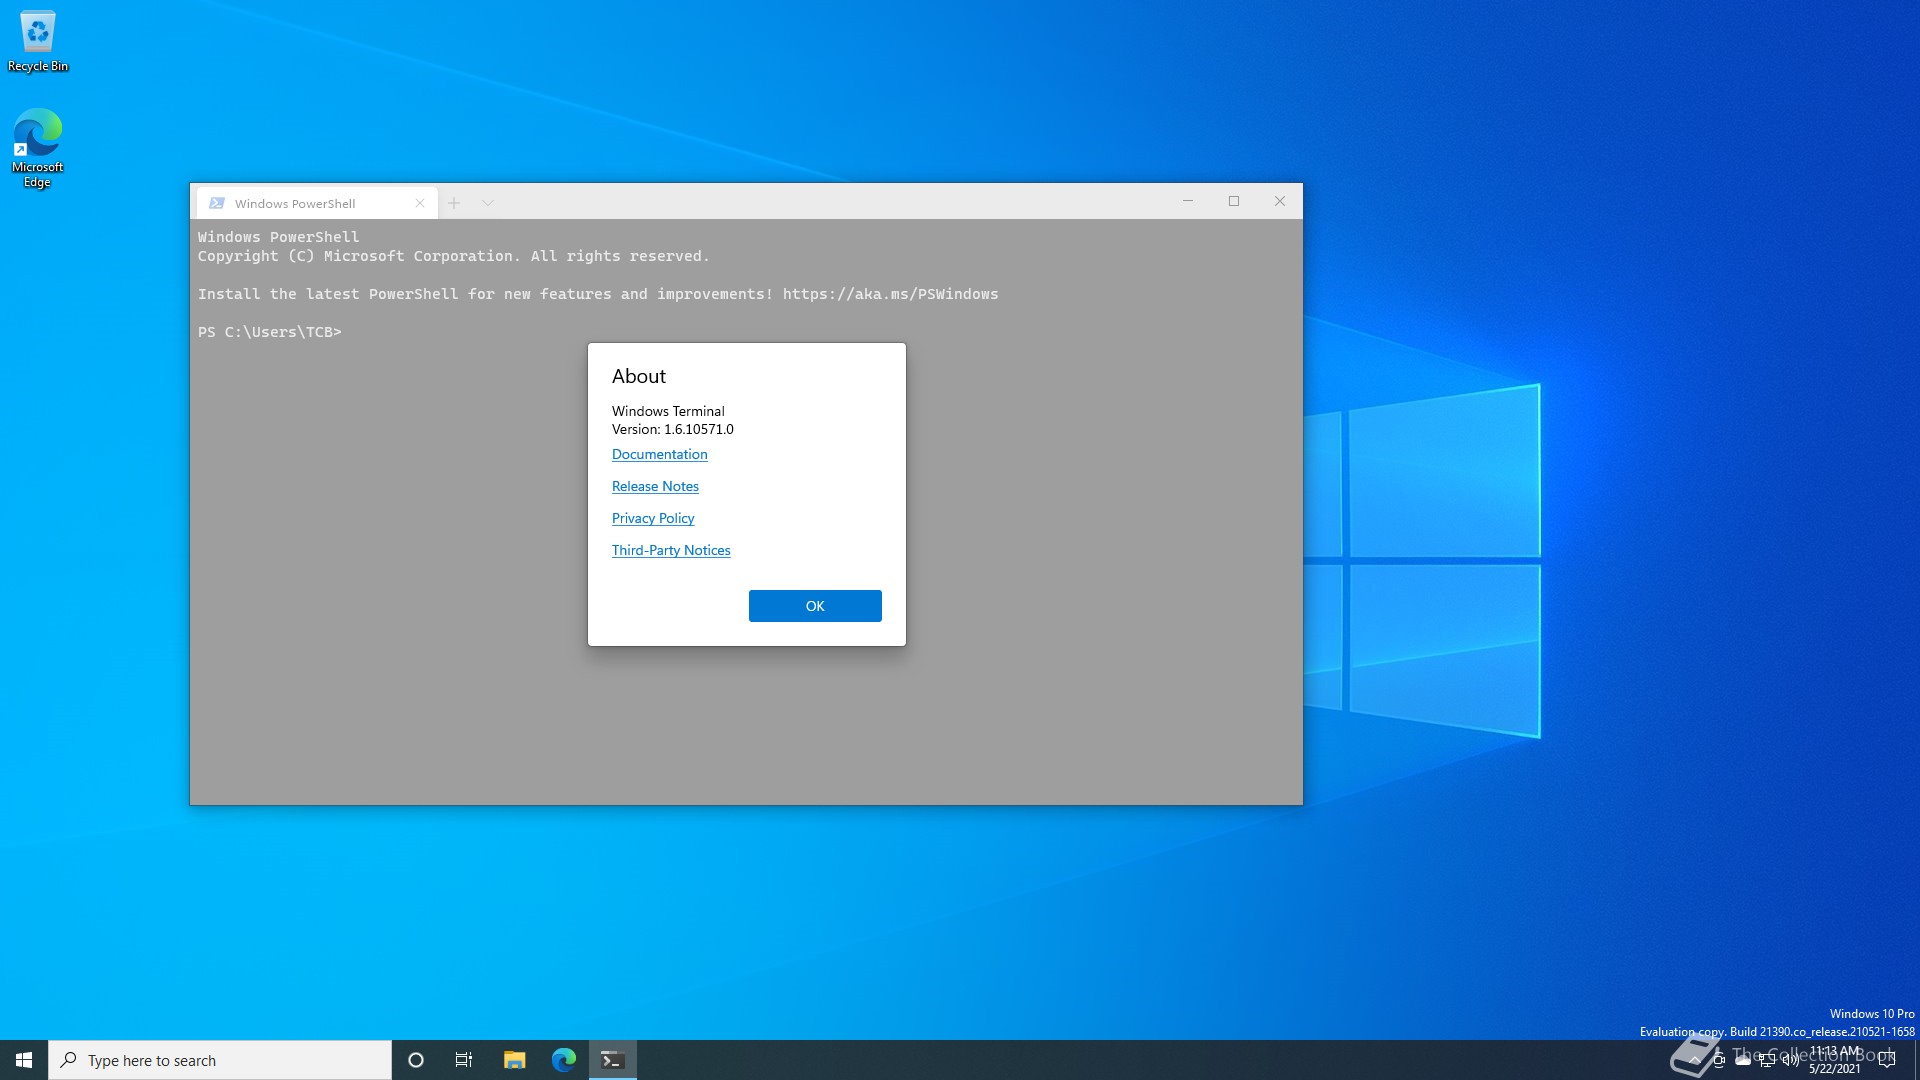The width and height of the screenshot is (1920, 1080).
Task: Click the https://aka.ms/PSWindows URL text
Action: [890, 294]
